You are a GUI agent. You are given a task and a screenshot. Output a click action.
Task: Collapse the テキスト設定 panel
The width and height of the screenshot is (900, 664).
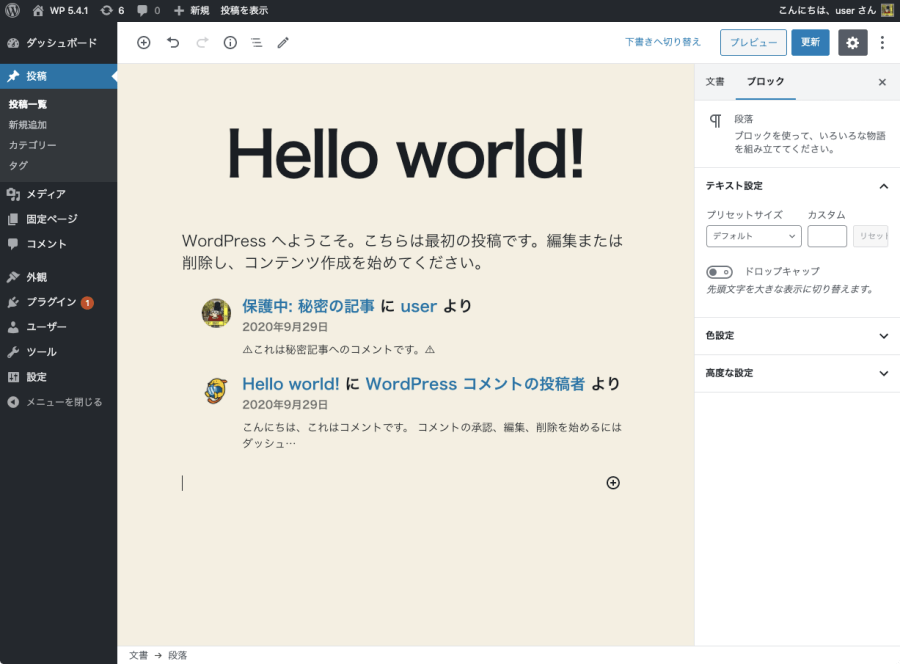click(797, 186)
